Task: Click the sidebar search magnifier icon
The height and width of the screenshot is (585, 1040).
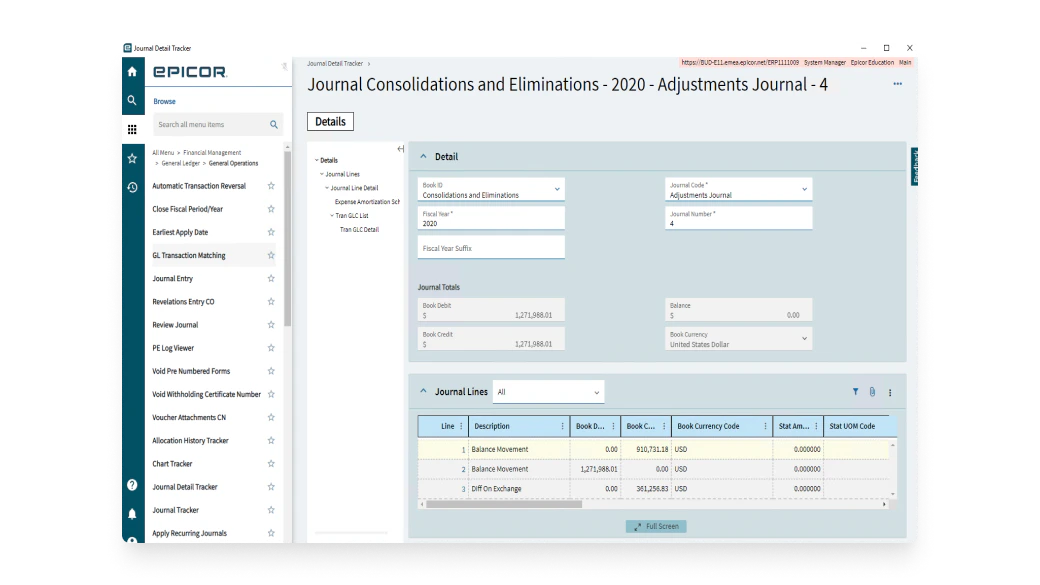Action: (x=132, y=100)
